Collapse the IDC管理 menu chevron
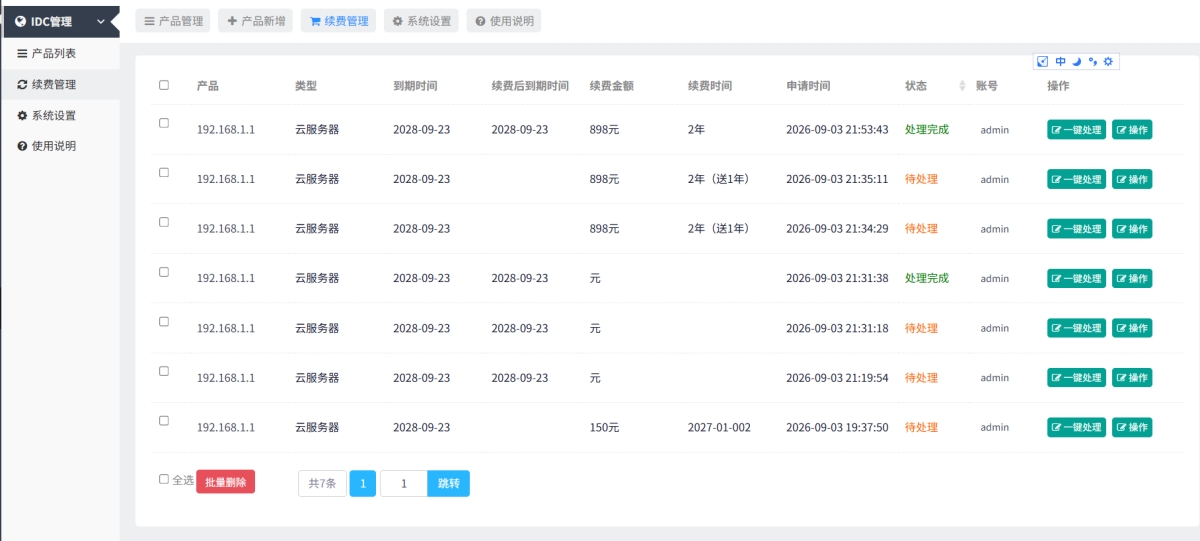This screenshot has width=1200, height=541. coord(101,21)
